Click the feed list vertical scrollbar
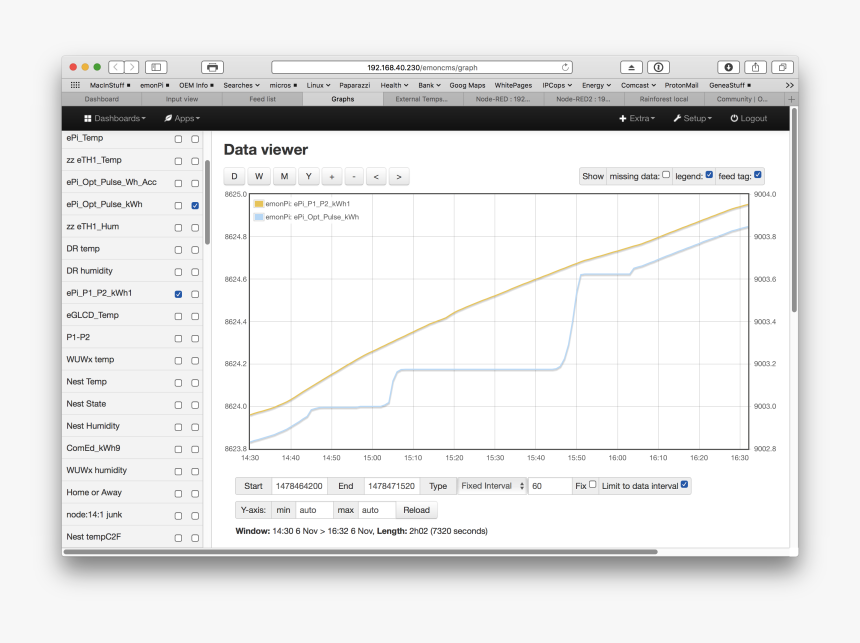The width and height of the screenshot is (860, 643). [x=207, y=202]
